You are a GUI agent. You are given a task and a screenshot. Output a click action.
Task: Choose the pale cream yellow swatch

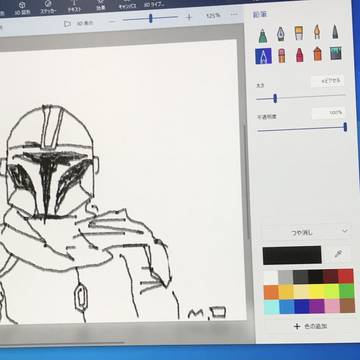tap(301, 291)
